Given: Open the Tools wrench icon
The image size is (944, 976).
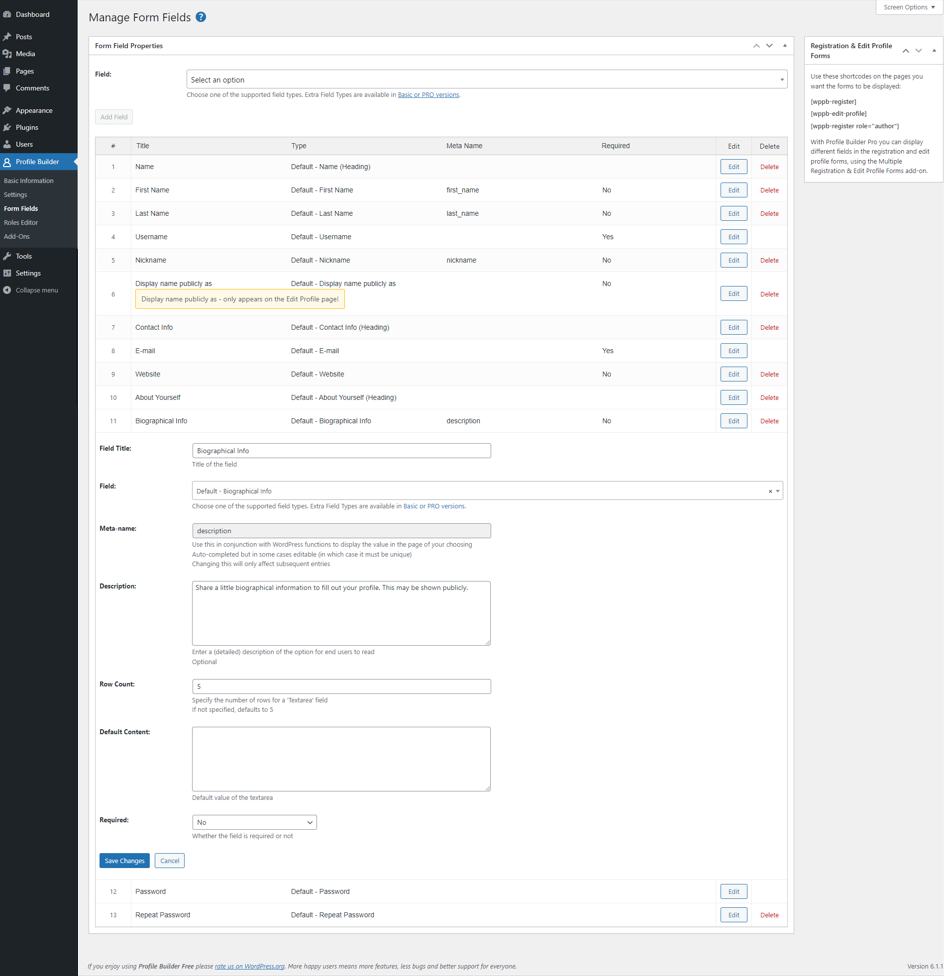Looking at the screenshot, I should click(x=7, y=256).
